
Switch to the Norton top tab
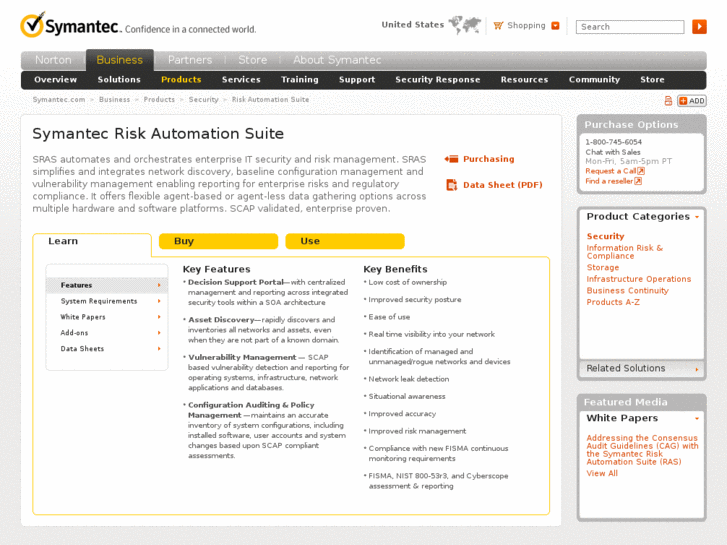click(53, 60)
